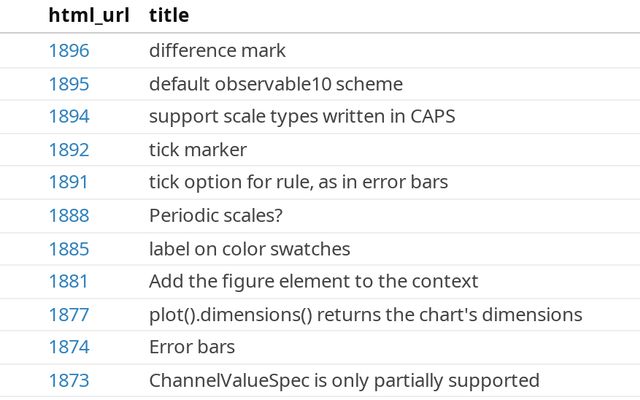This screenshot has width=640, height=400.
Task: Click the html_url column header
Action: coord(89,16)
